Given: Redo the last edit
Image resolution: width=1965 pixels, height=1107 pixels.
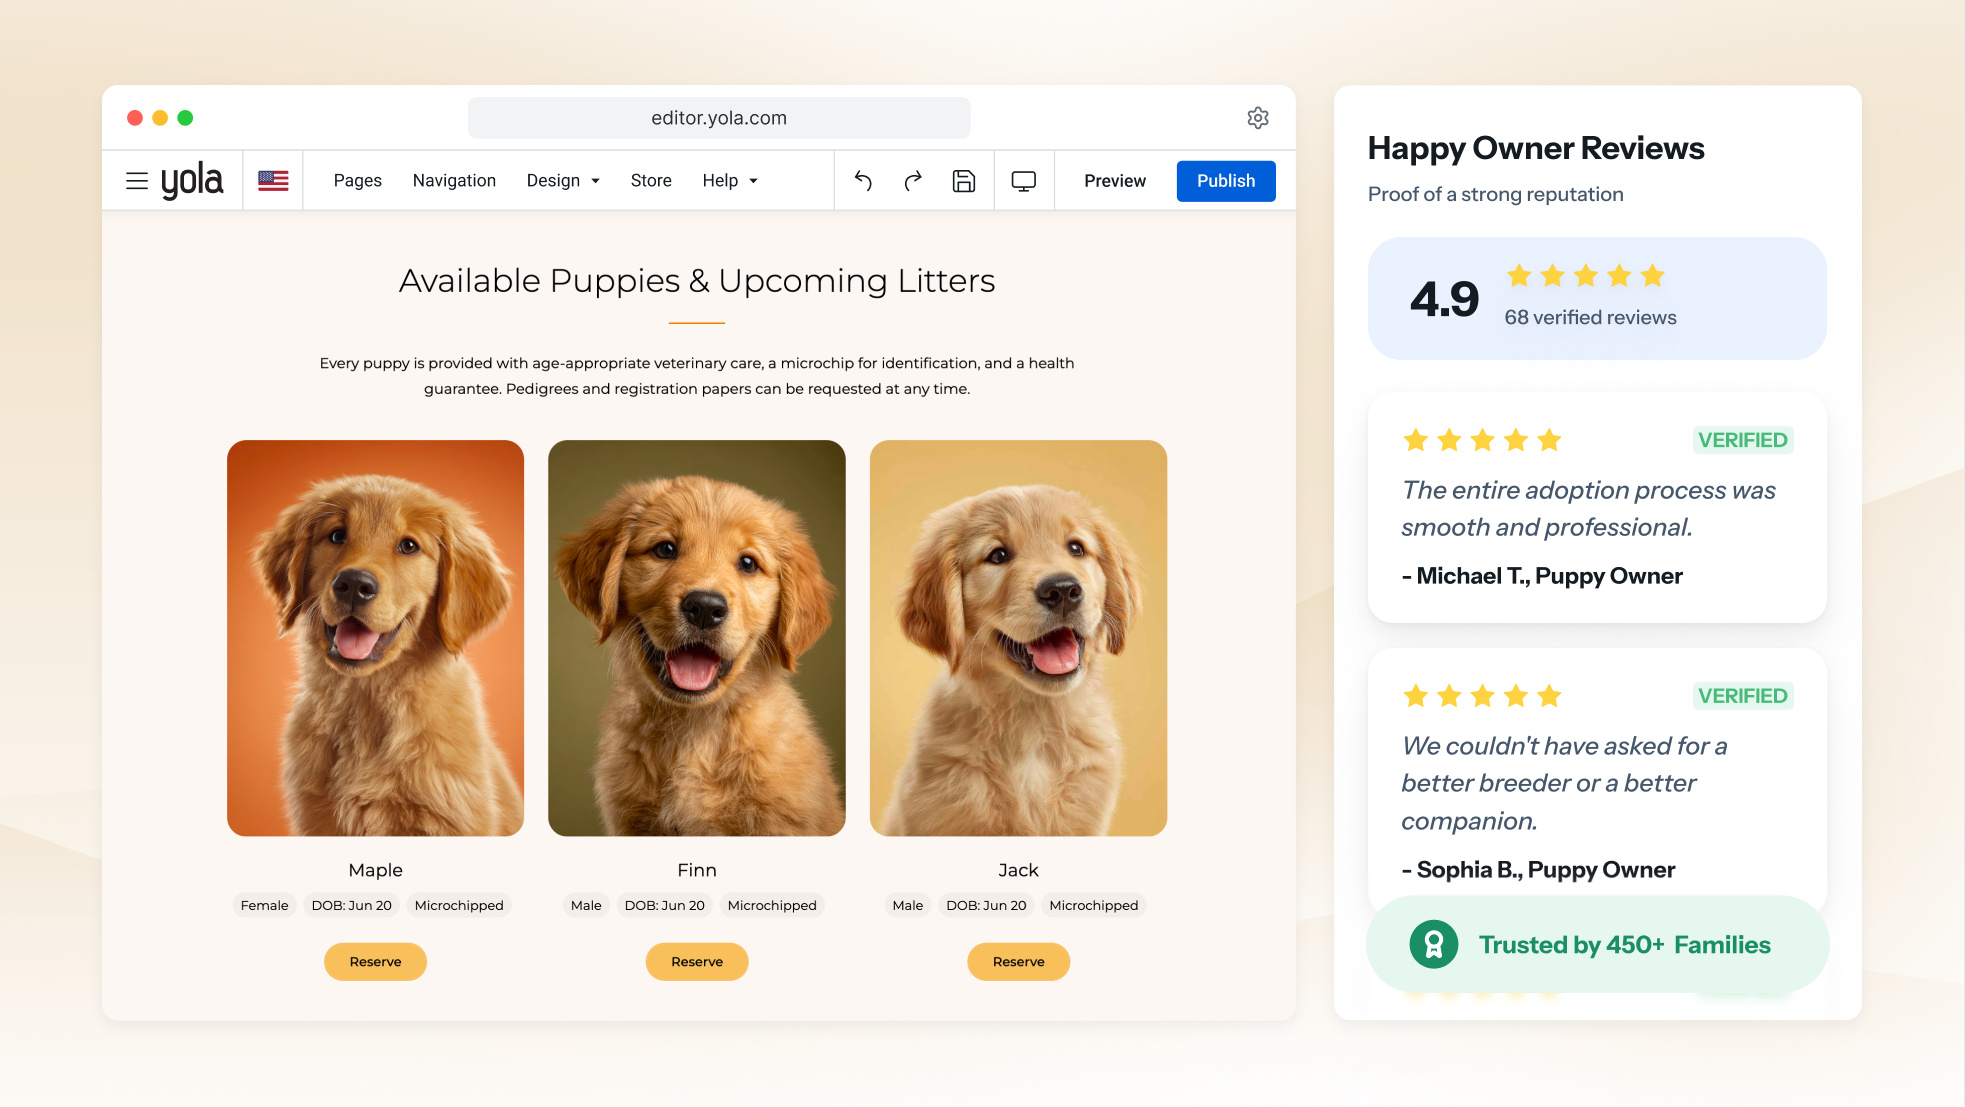Looking at the screenshot, I should tap(913, 181).
